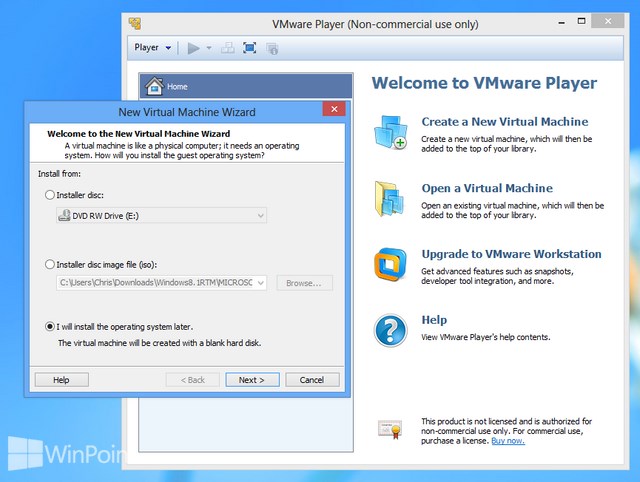Maximize the VMware Player window

(x=581, y=21)
